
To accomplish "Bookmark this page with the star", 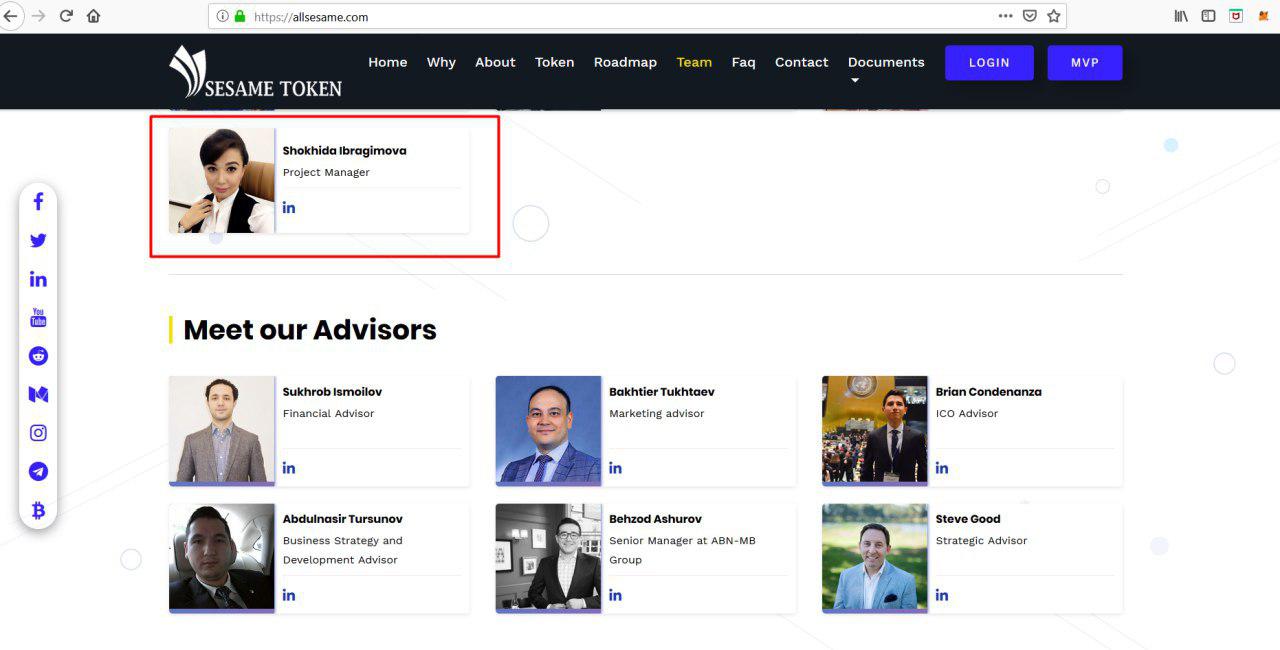I will click(1053, 16).
